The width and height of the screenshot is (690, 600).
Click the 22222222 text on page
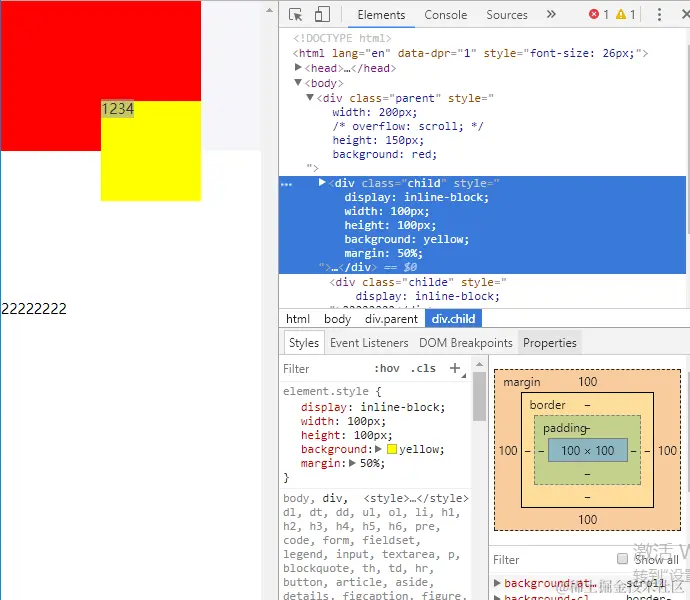tap(34, 308)
